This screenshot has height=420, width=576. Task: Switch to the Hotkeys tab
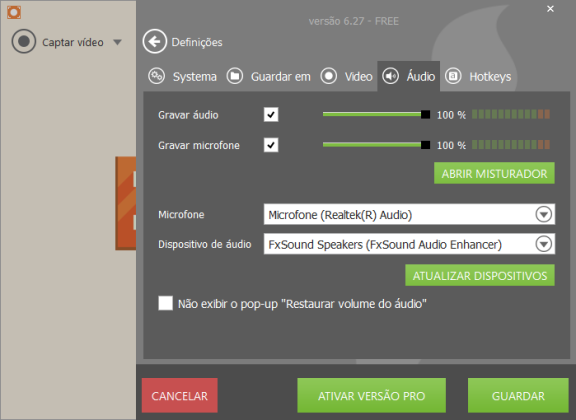478,76
